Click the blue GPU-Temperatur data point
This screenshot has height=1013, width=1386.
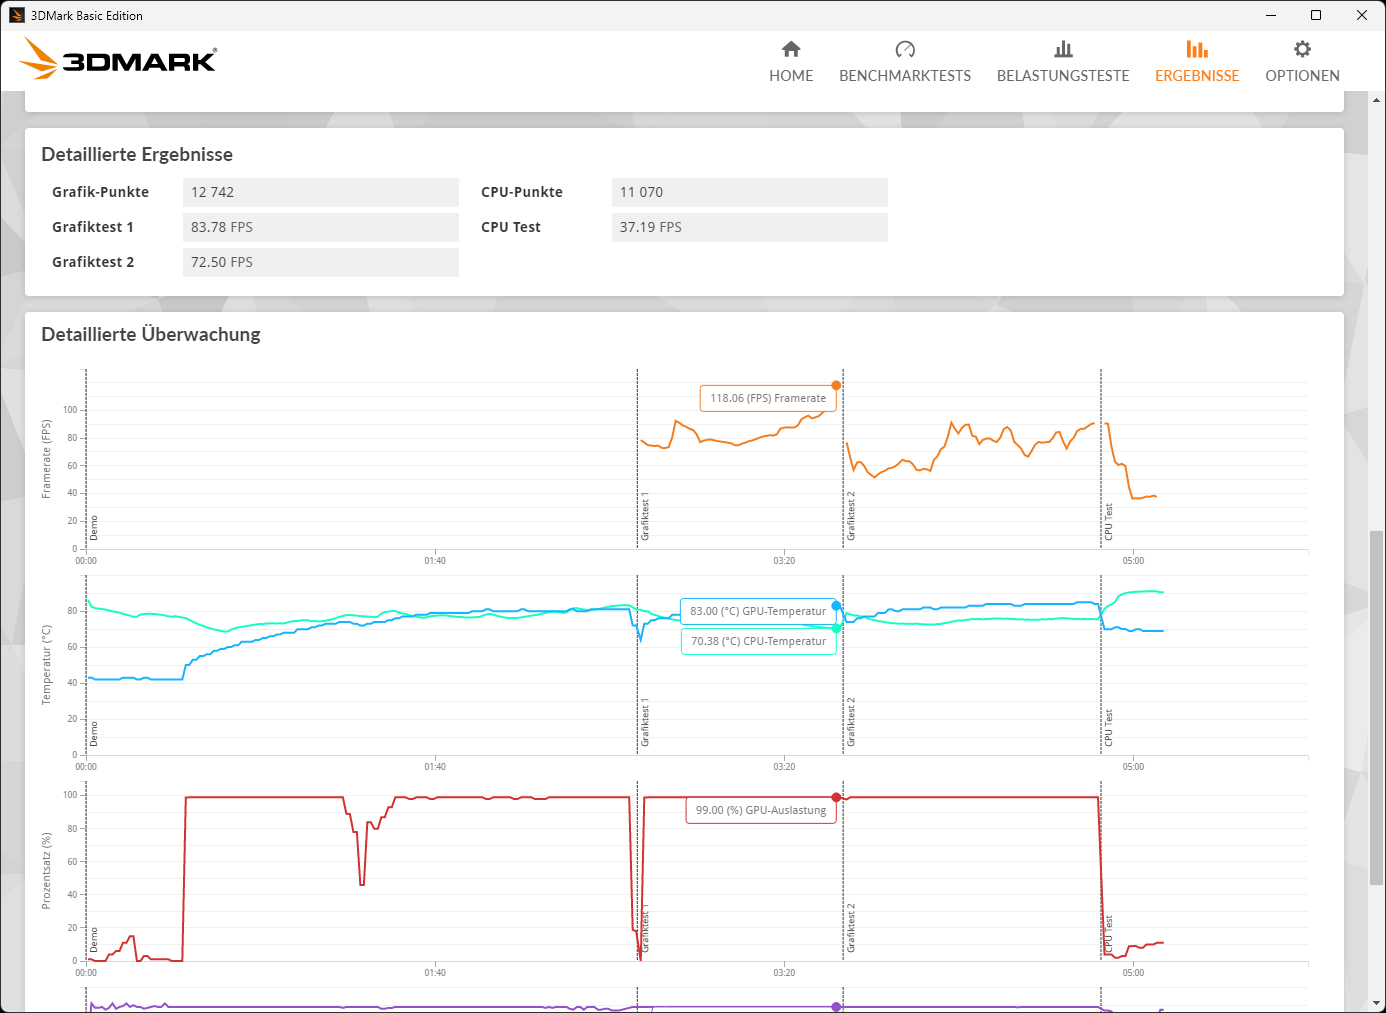click(x=836, y=606)
